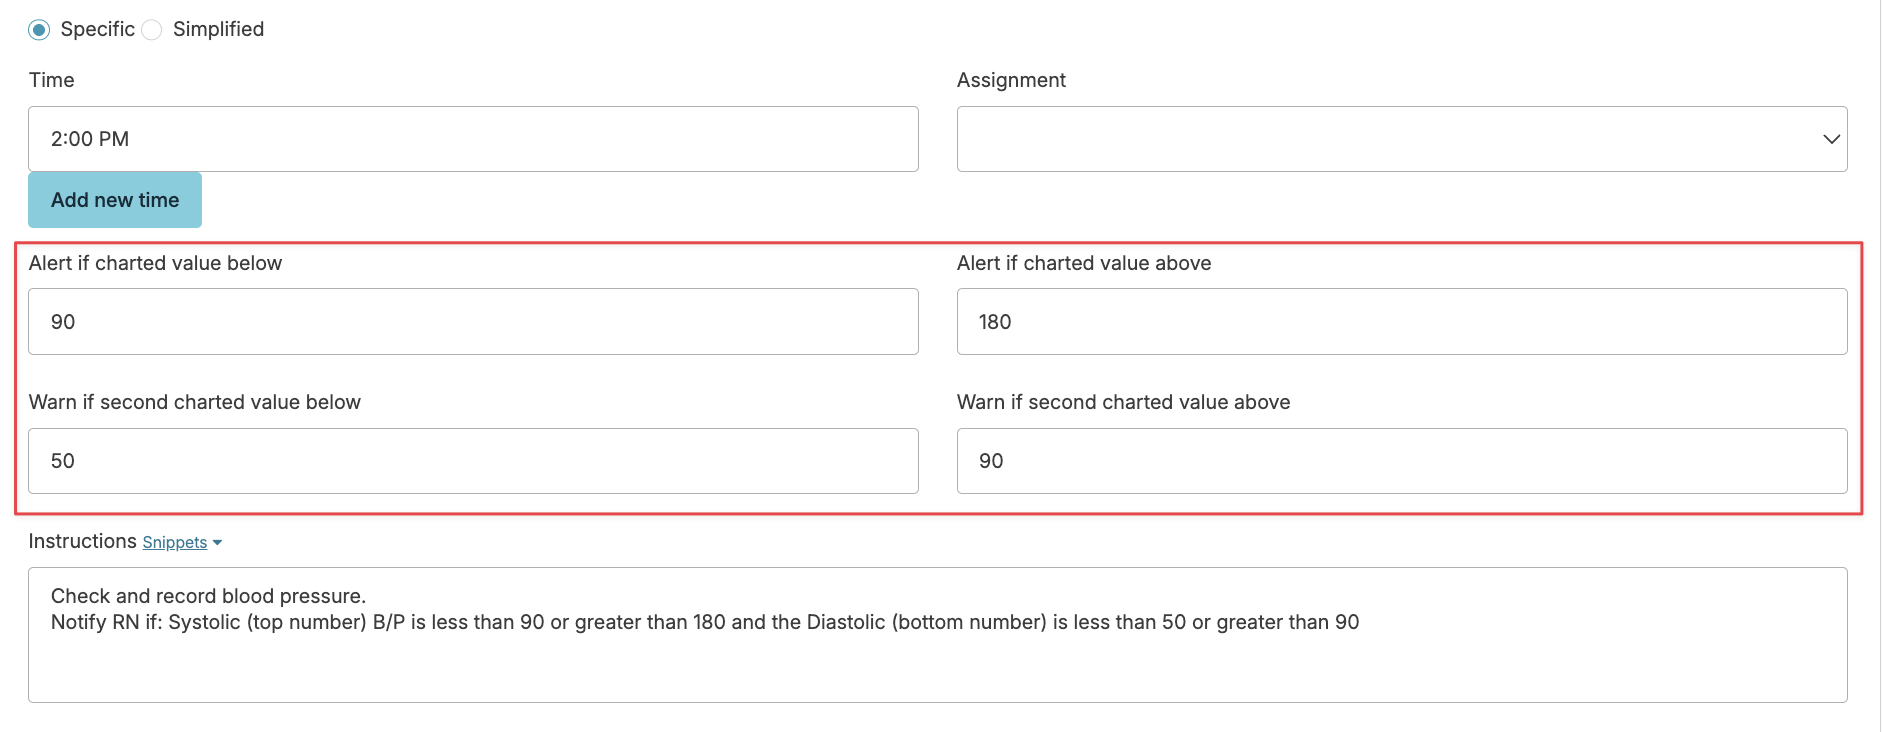This screenshot has width=1882, height=732.
Task: Click the 'Warn if second charted value above' label
Action: (x=1124, y=402)
